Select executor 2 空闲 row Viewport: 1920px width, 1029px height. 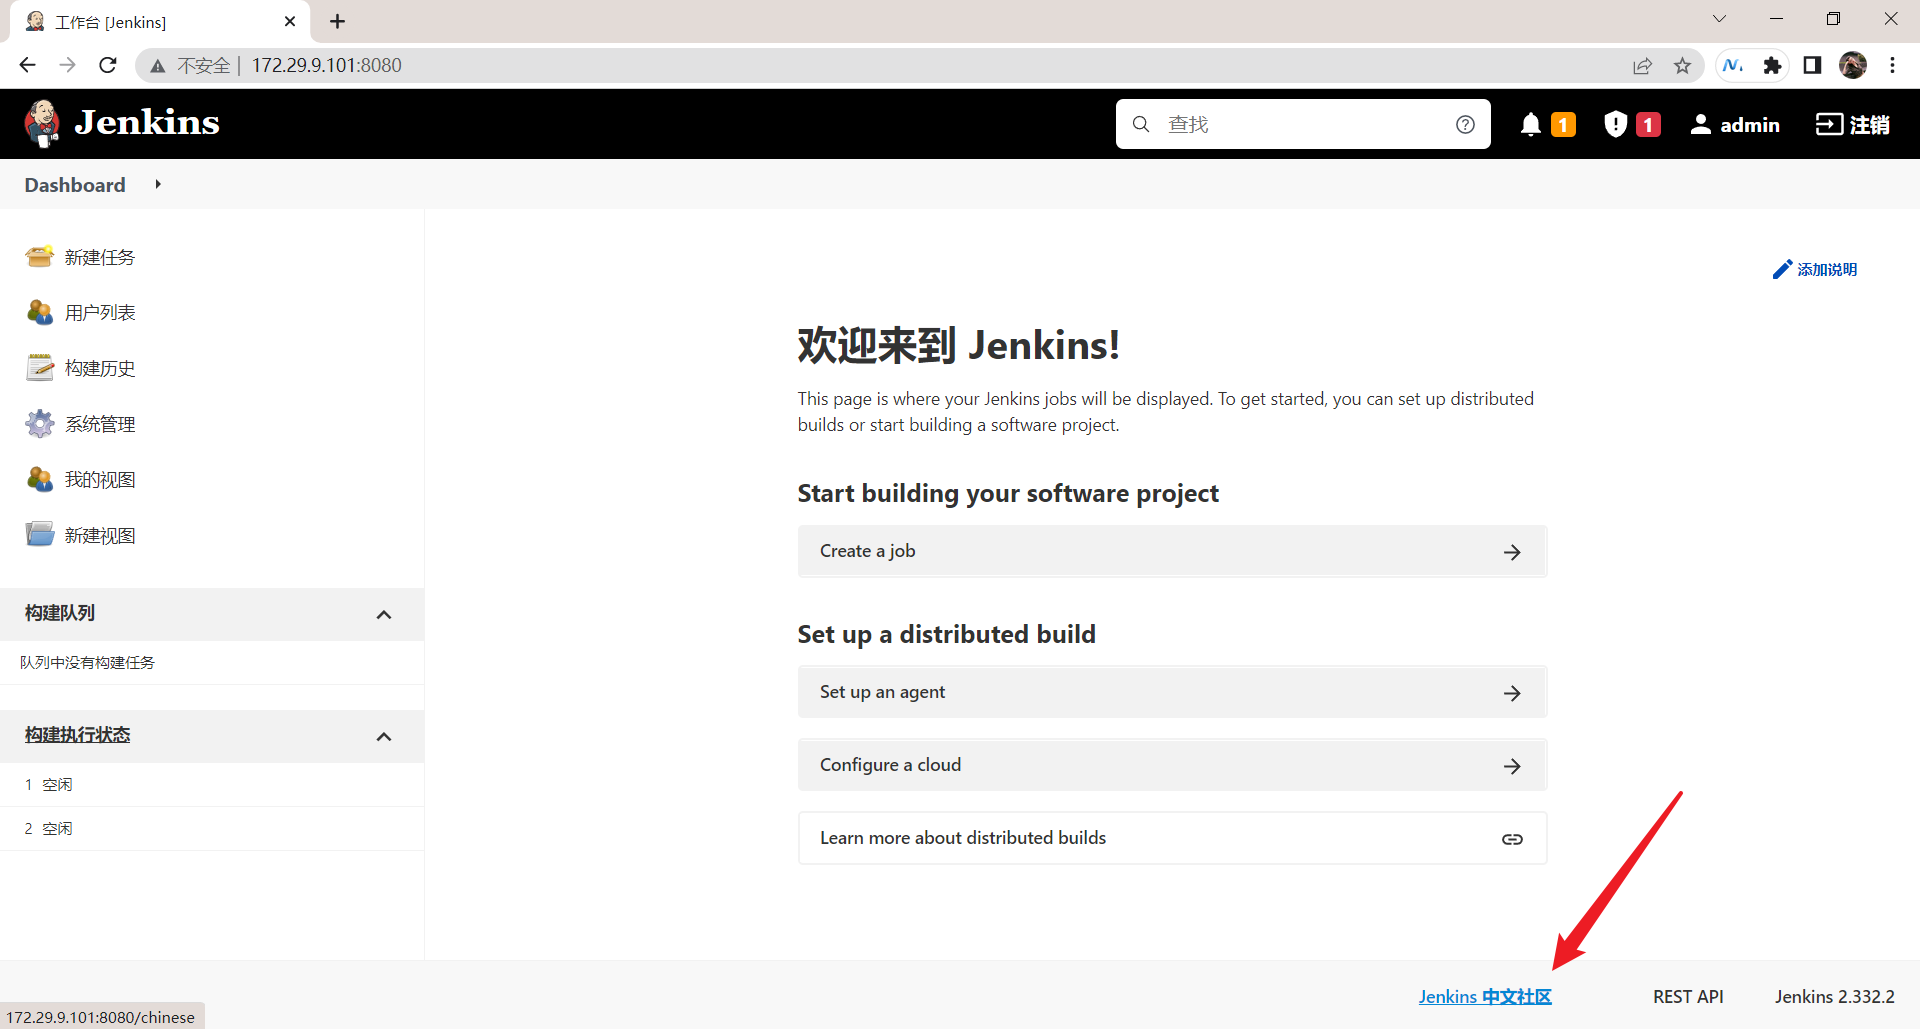(x=212, y=829)
